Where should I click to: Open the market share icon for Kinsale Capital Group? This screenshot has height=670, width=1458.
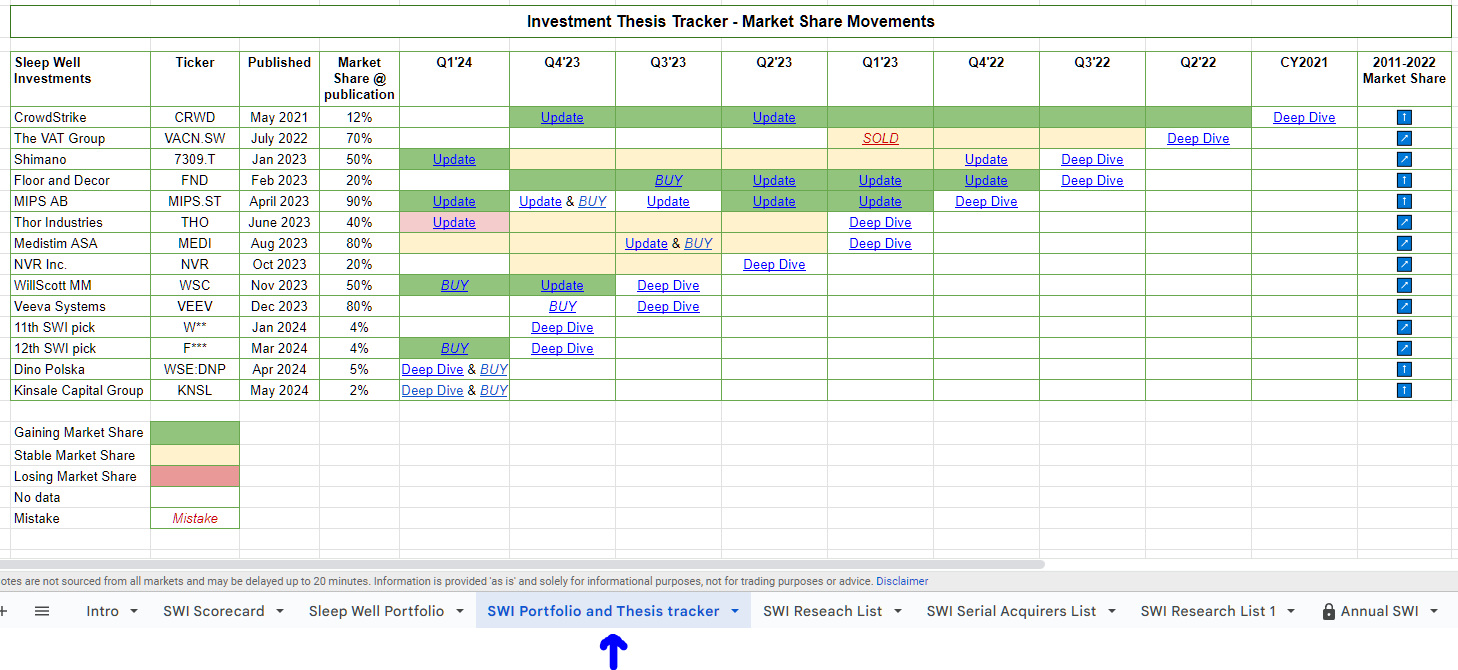[1404, 391]
